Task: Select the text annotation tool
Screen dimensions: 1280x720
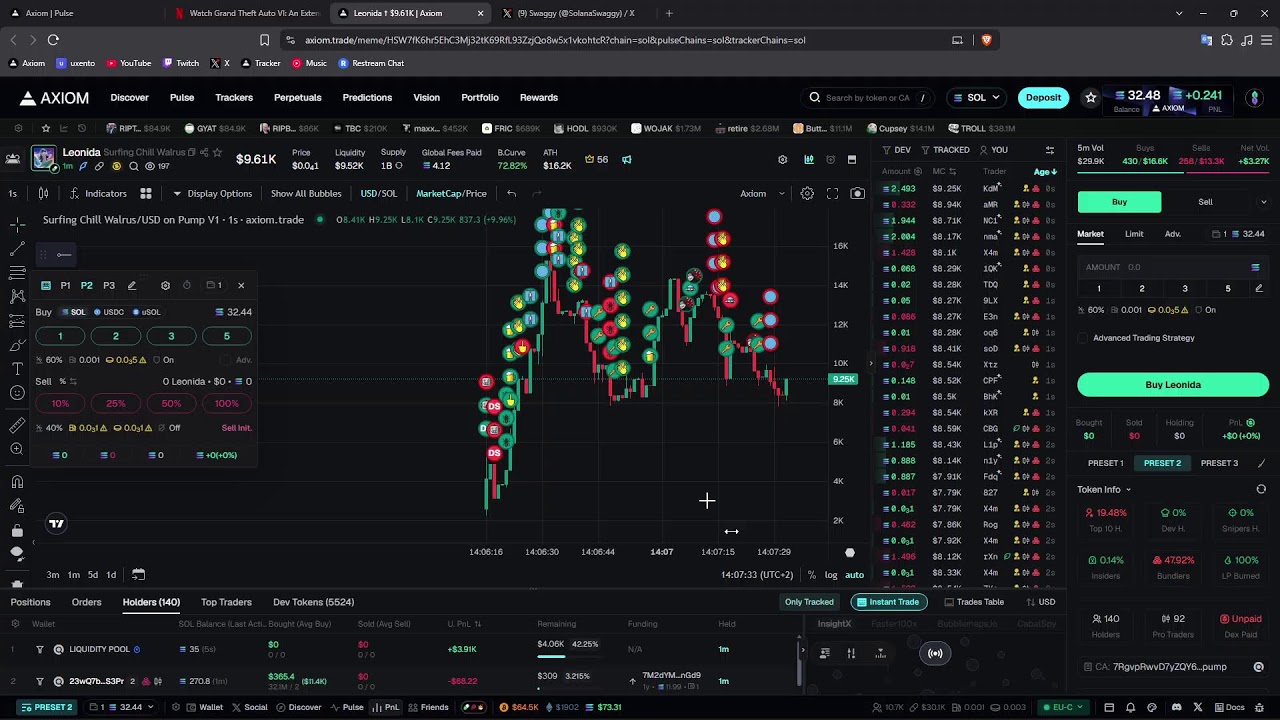Action: click(x=17, y=369)
